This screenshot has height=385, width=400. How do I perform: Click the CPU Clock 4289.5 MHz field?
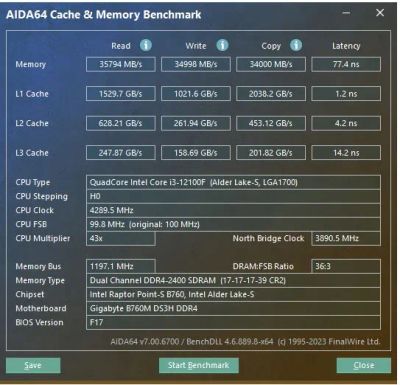233,210
